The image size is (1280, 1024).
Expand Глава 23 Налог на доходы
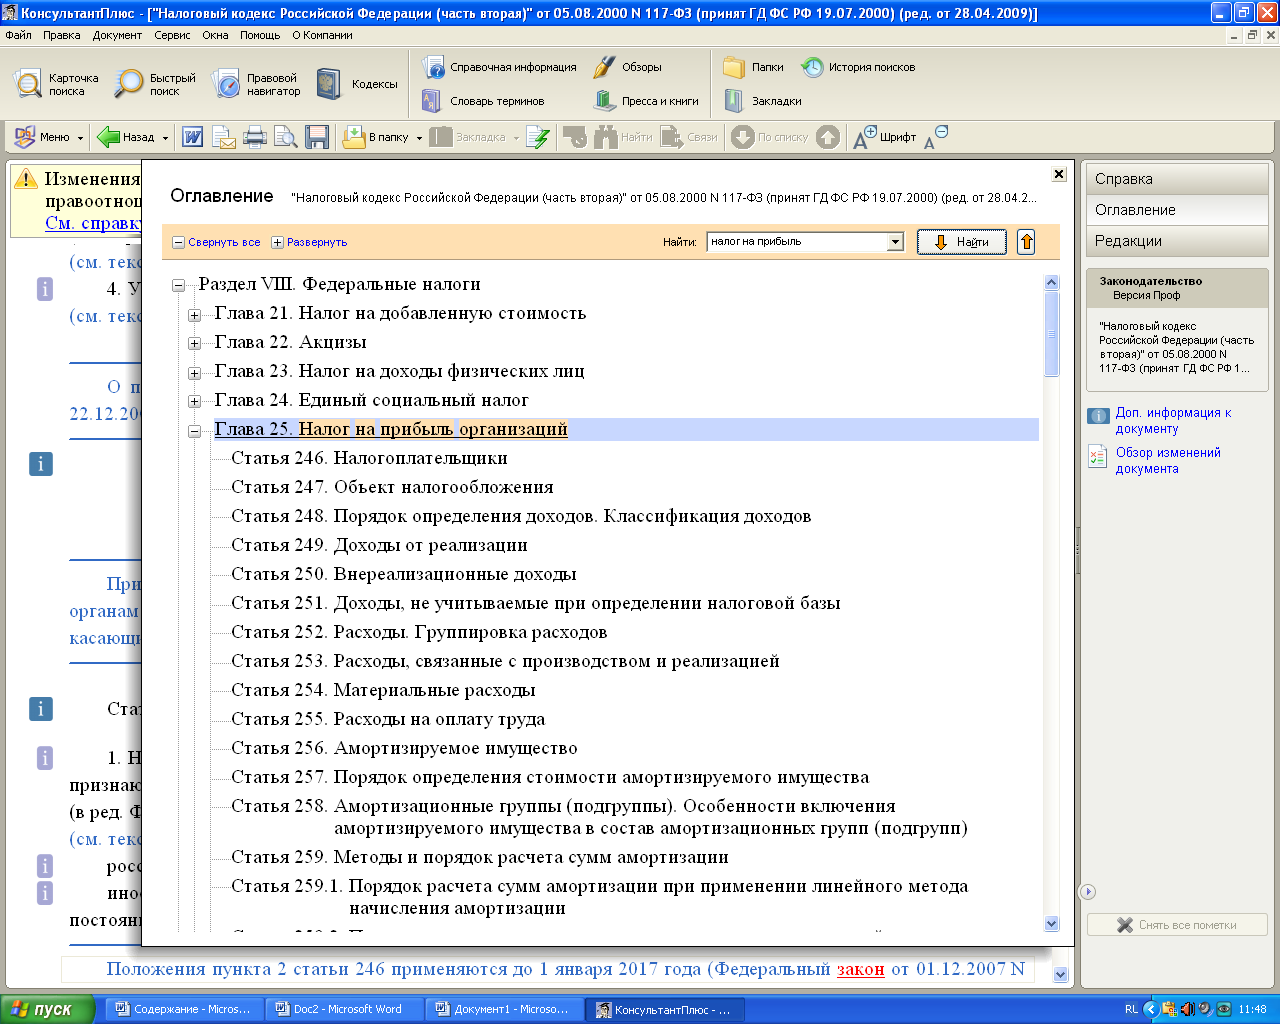pos(194,372)
